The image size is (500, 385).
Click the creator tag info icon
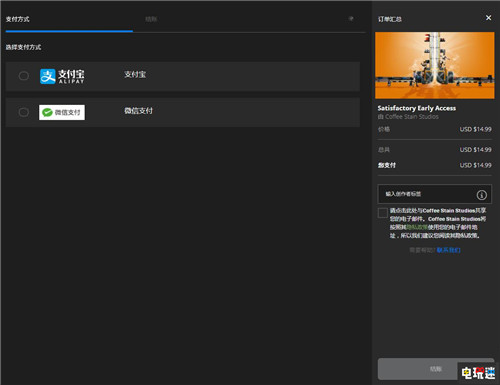pos(481,195)
